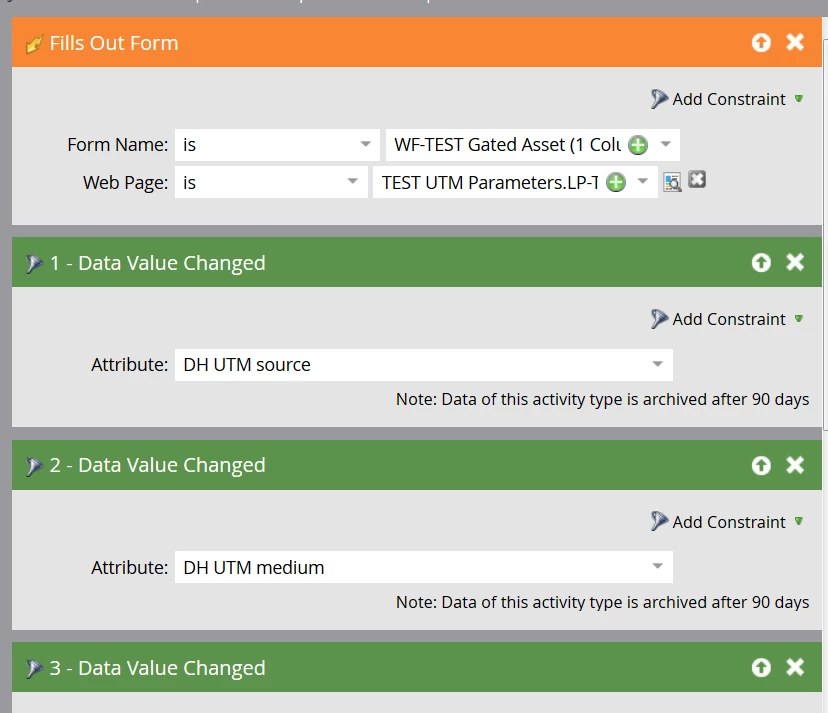Viewport: 828px width, 713px height.
Task: Delete filter 3 Data Value Changed
Action: 795,667
